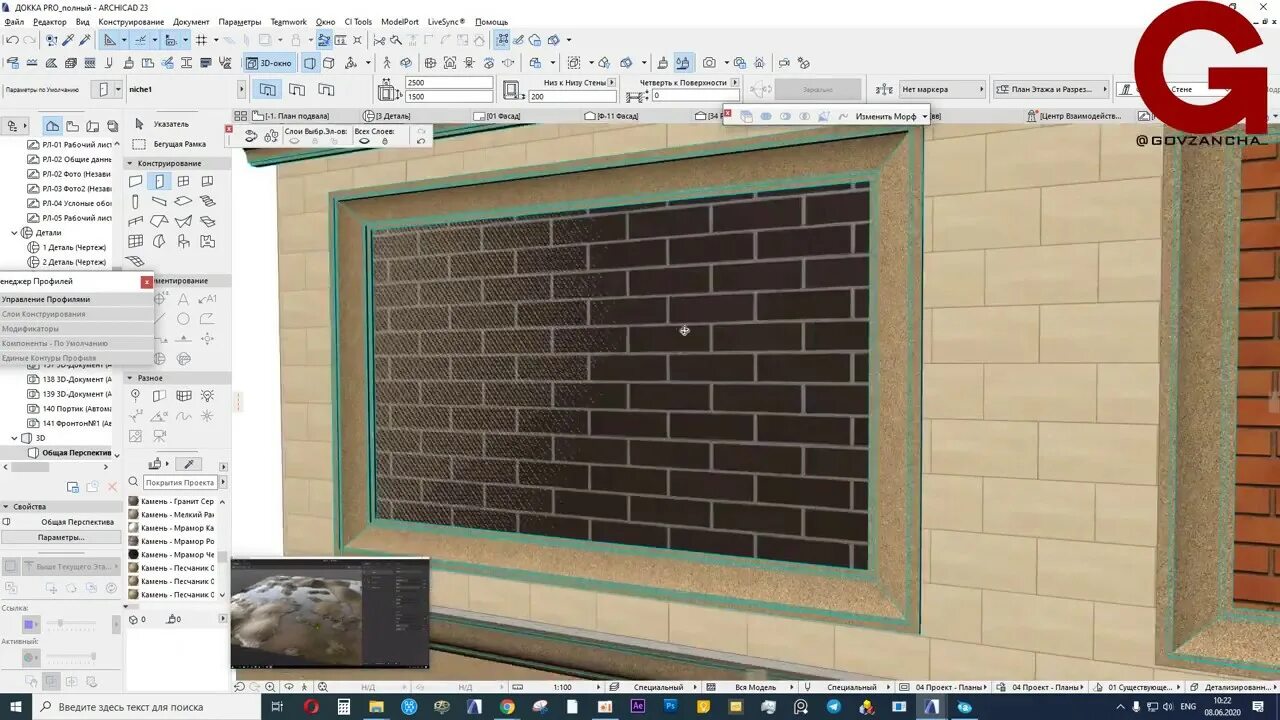
Task: Open the video thumbnail preview window
Action: click(x=330, y=613)
